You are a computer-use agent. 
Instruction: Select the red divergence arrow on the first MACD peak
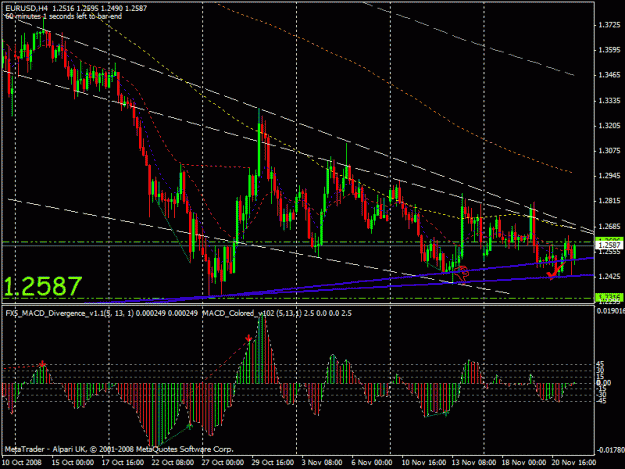click(x=43, y=364)
